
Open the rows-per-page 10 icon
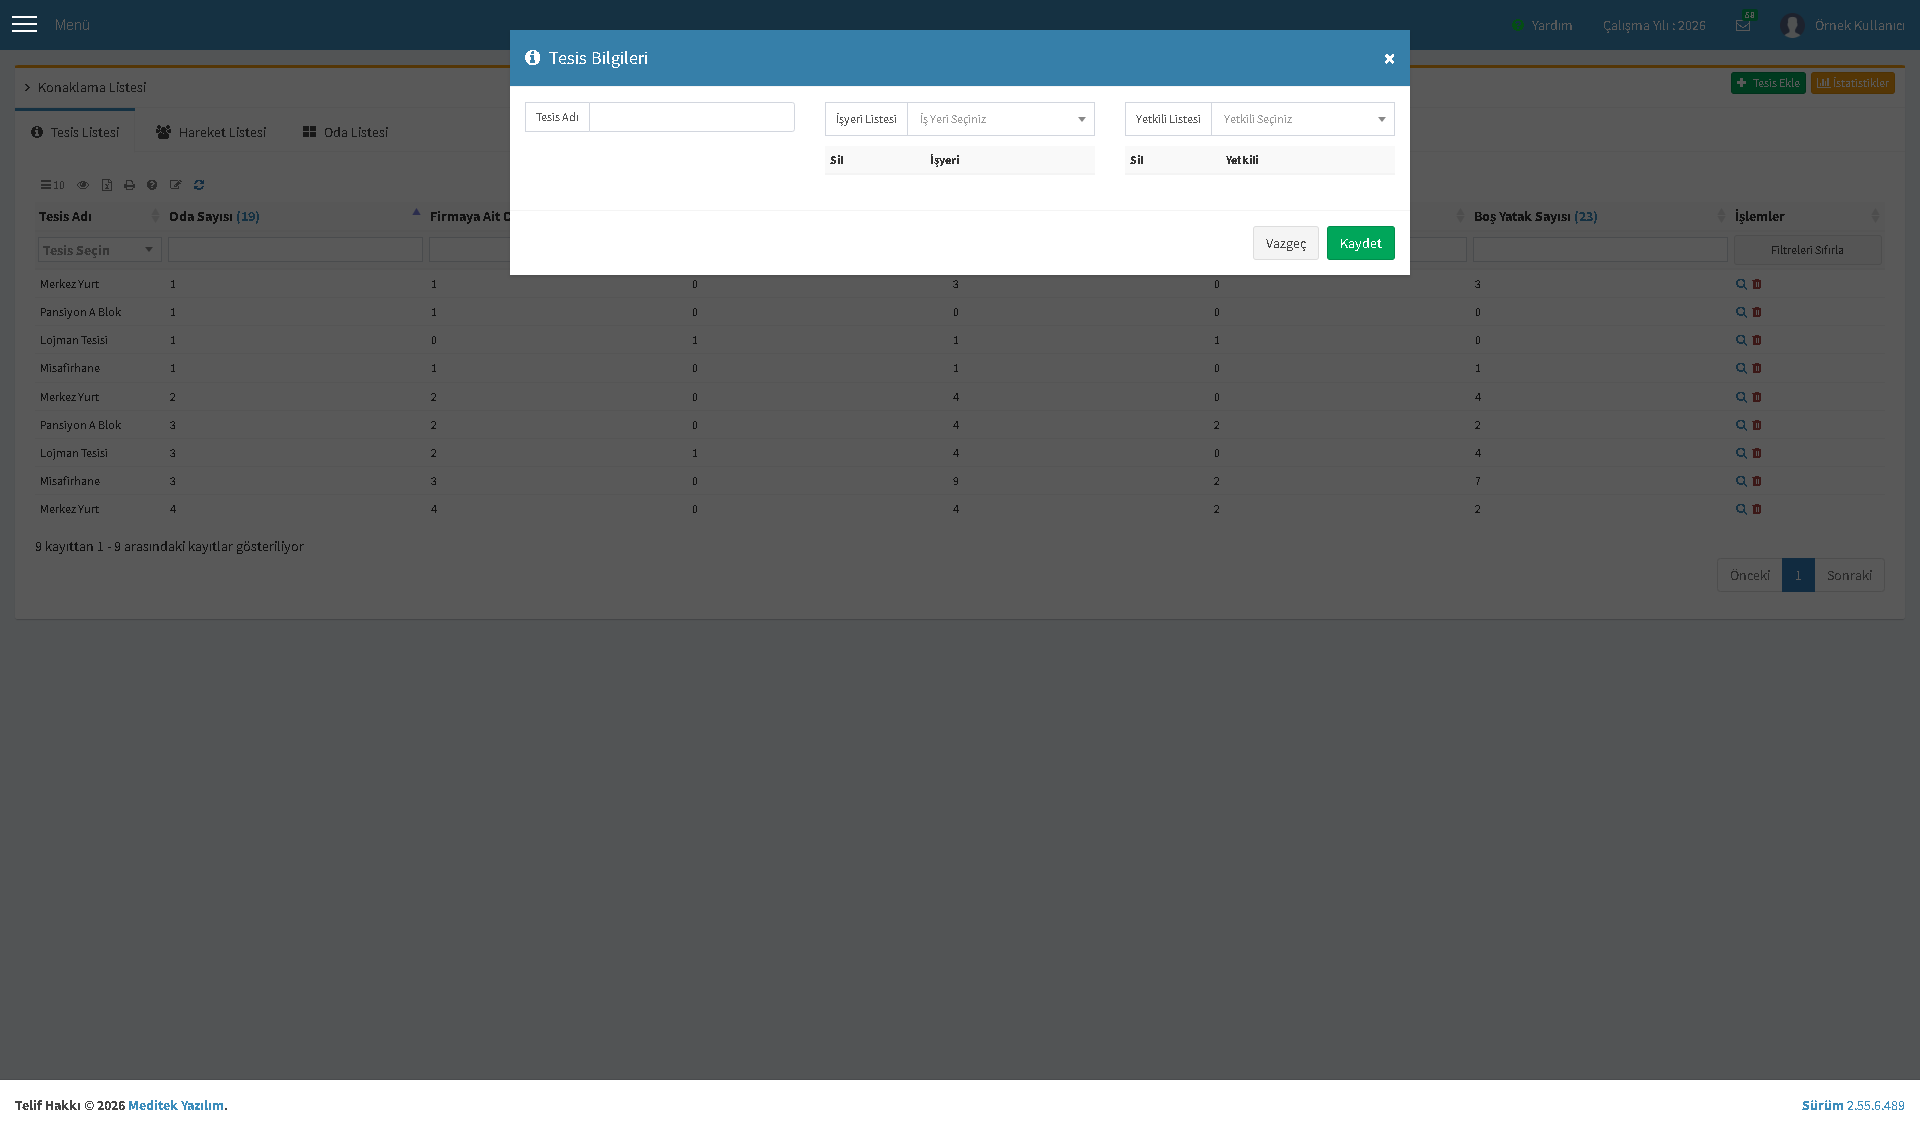click(x=52, y=185)
